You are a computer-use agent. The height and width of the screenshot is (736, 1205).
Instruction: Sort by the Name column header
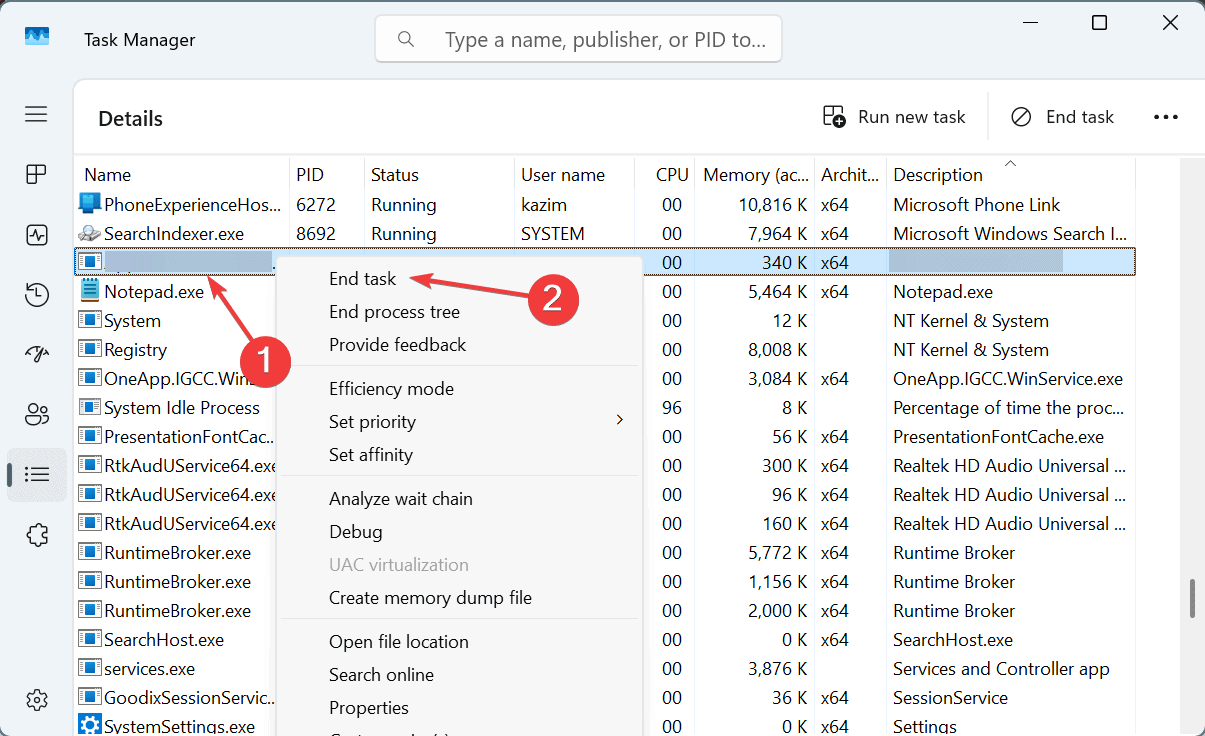tap(182, 175)
